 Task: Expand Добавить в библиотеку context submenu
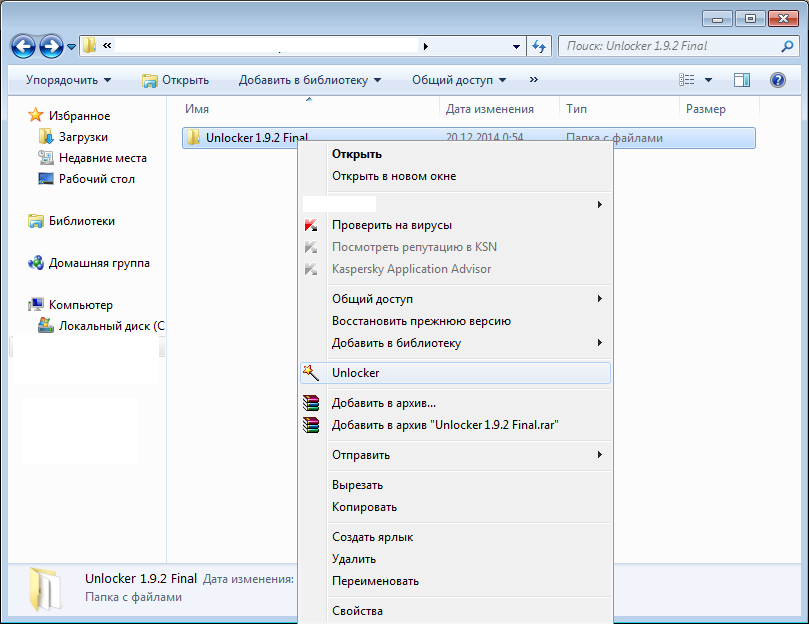456,343
